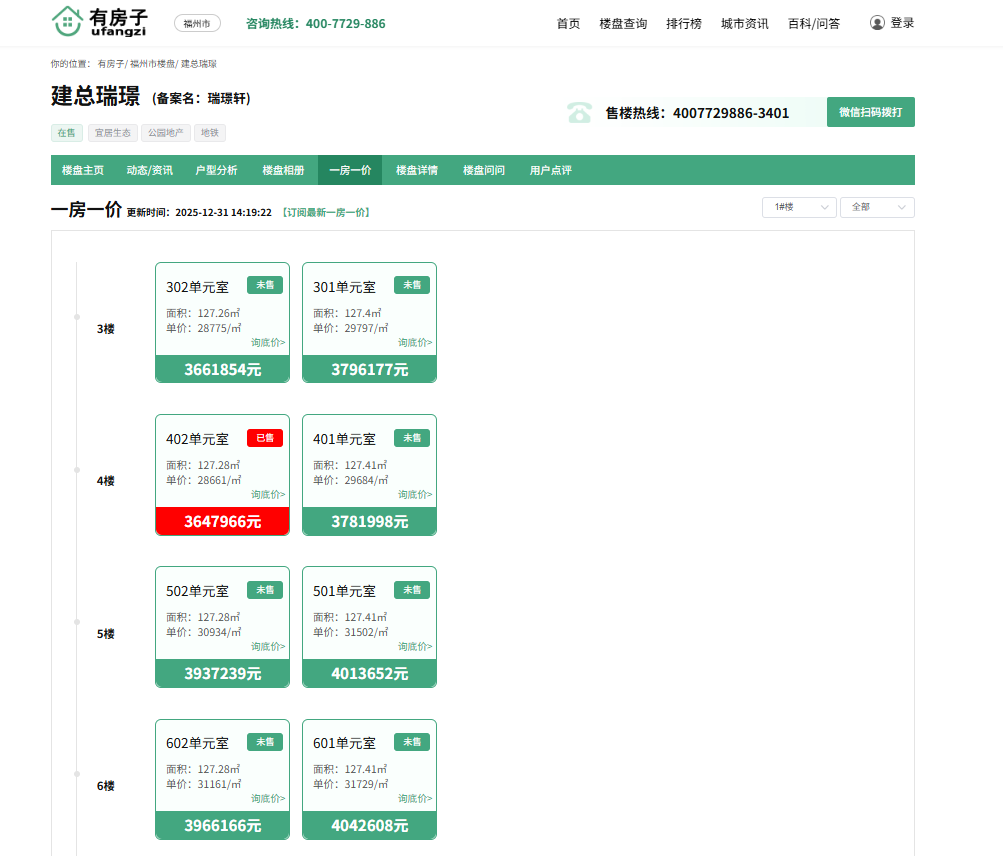Click the 公园地产 tag
This screenshot has width=1003, height=856.
[x=166, y=132]
